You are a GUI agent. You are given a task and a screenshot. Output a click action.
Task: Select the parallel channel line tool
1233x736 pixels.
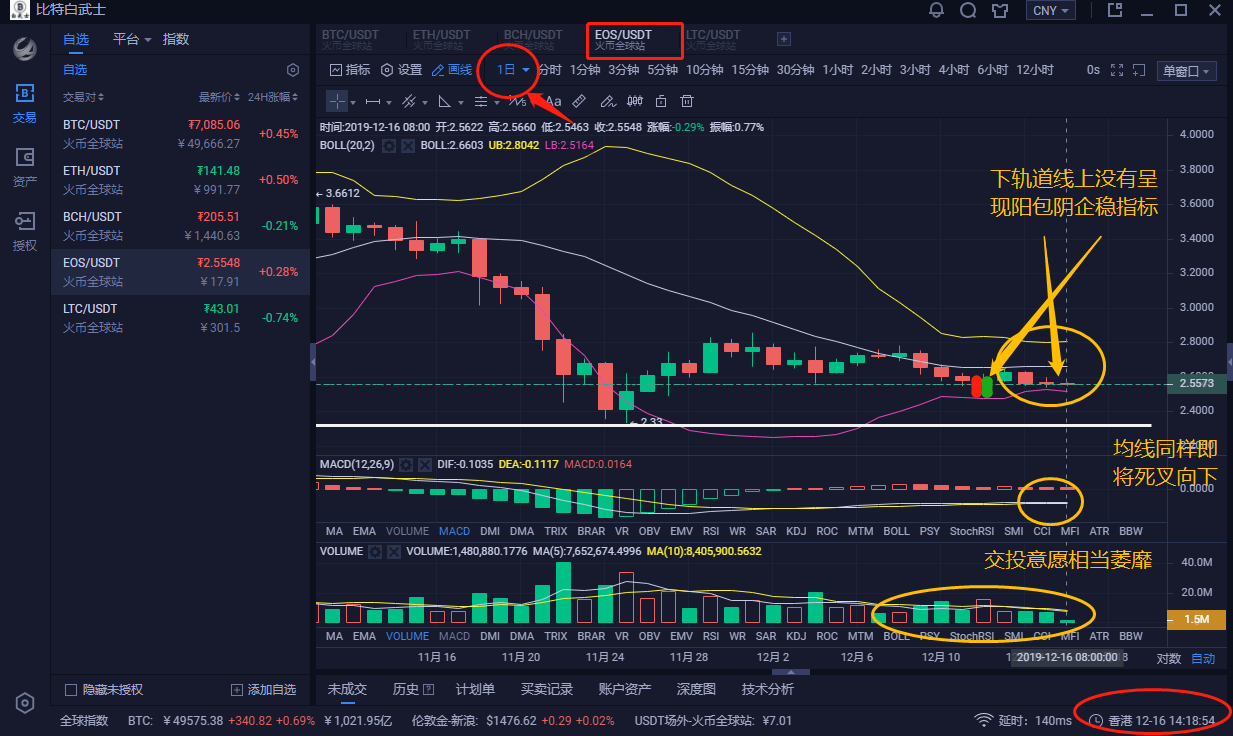(x=409, y=101)
